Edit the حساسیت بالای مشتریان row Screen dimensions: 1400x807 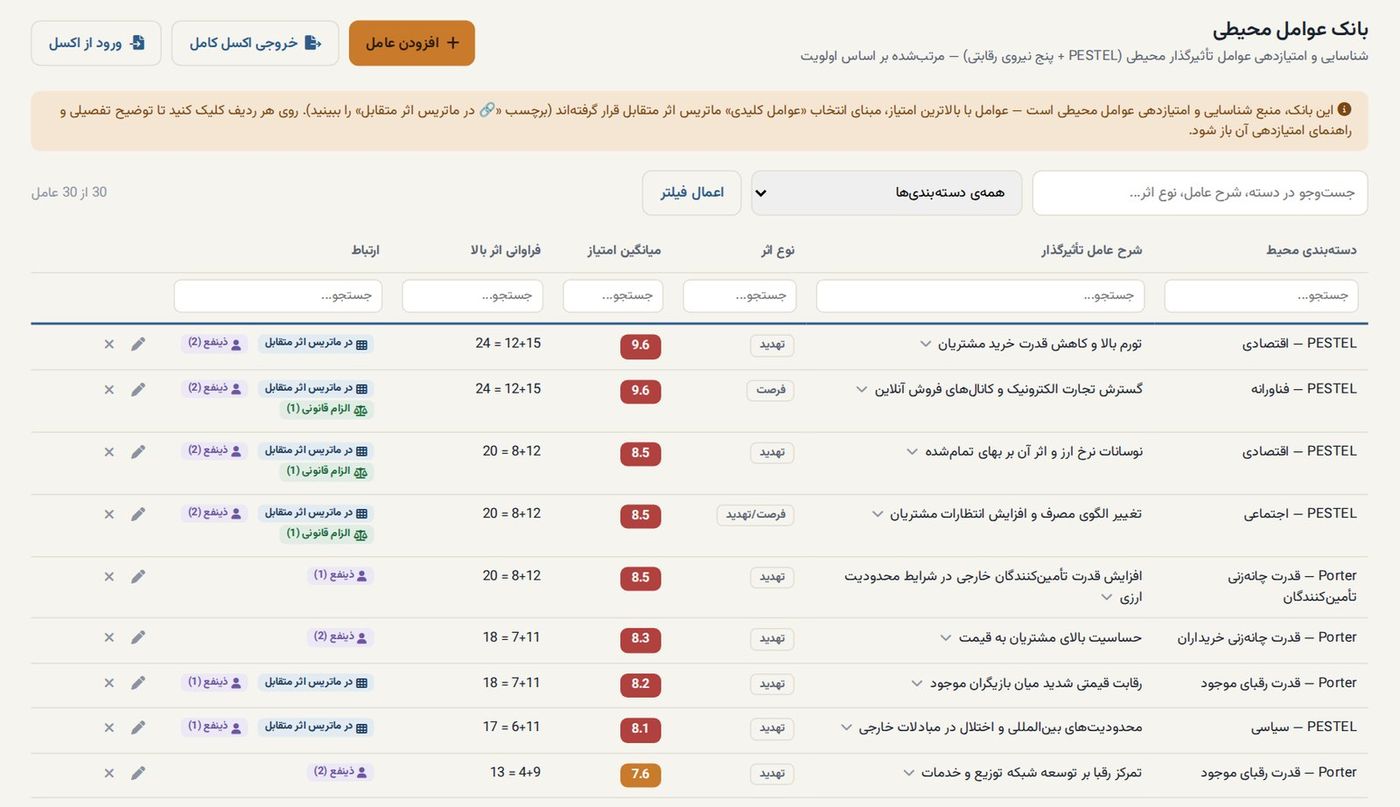pyautogui.click(x=138, y=637)
